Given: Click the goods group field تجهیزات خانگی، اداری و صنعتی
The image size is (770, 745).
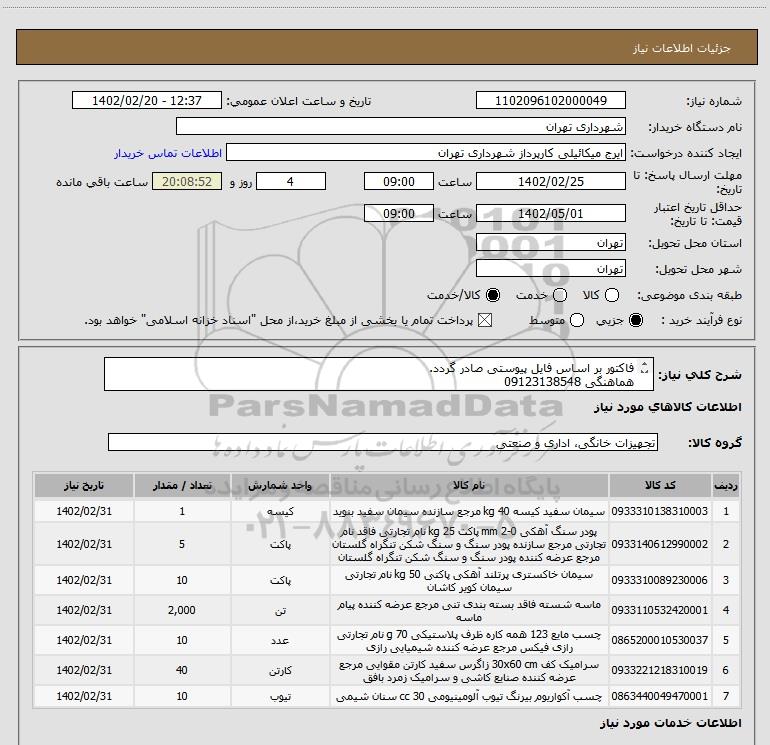Looking at the screenshot, I should click(383, 442).
